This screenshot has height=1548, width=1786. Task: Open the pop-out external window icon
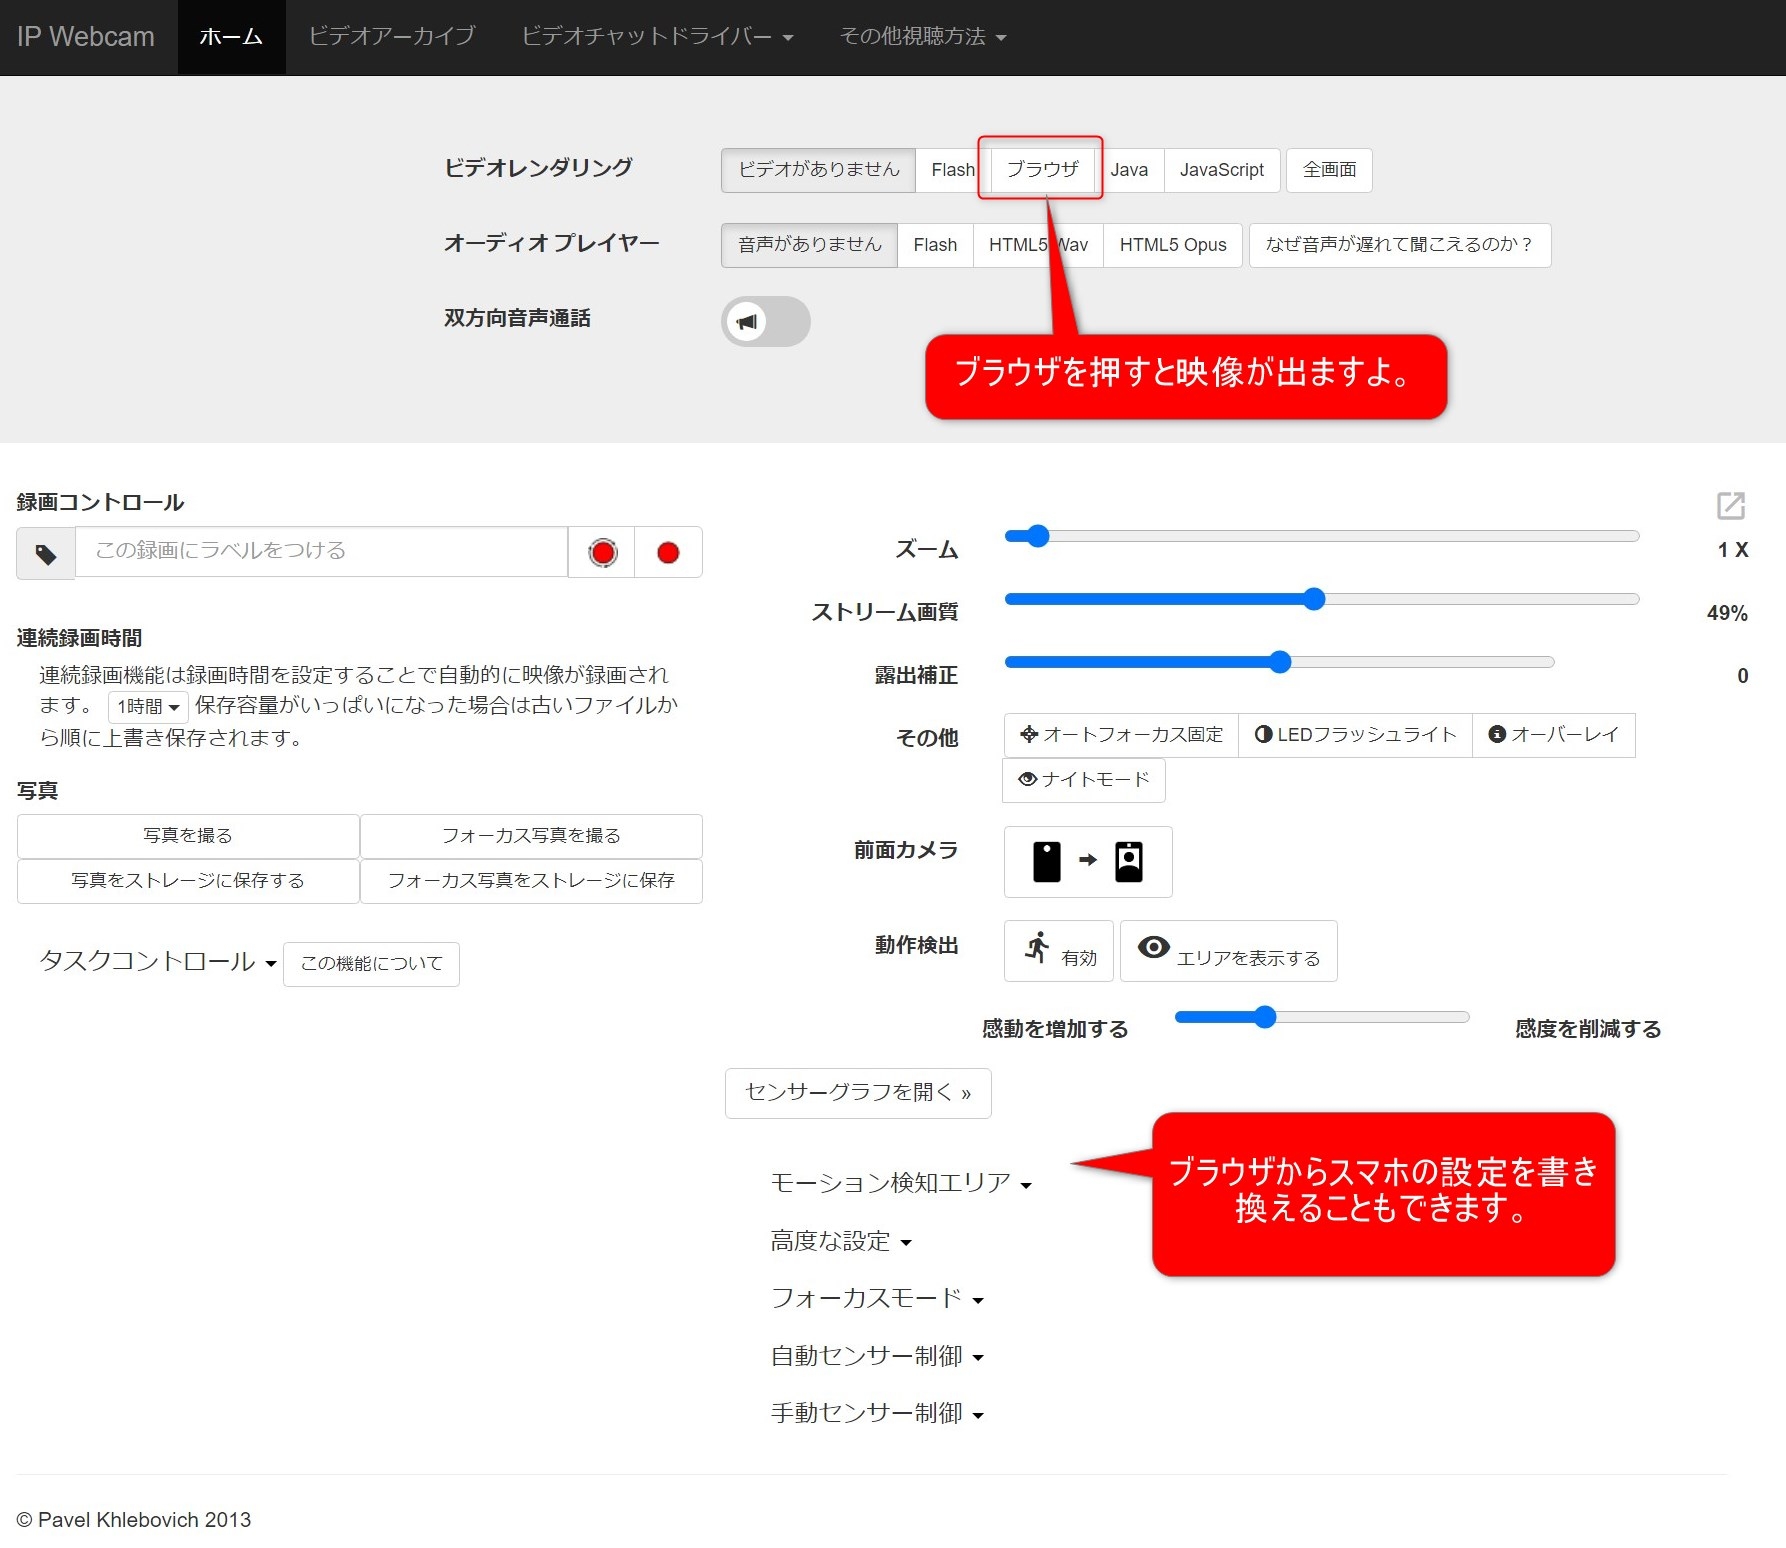point(1730,506)
